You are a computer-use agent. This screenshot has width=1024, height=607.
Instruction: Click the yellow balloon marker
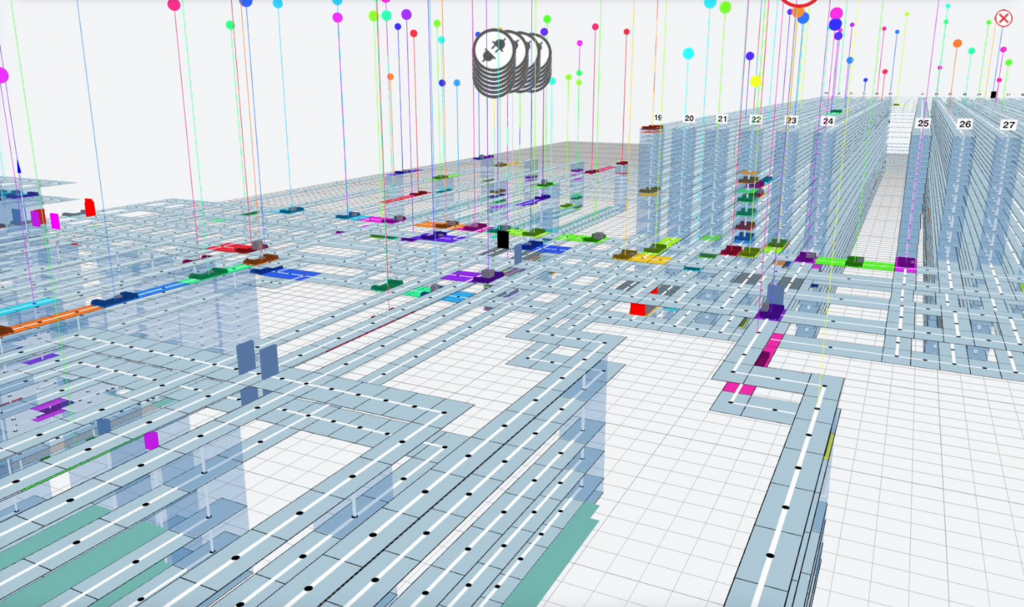click(x=756, y=81)
